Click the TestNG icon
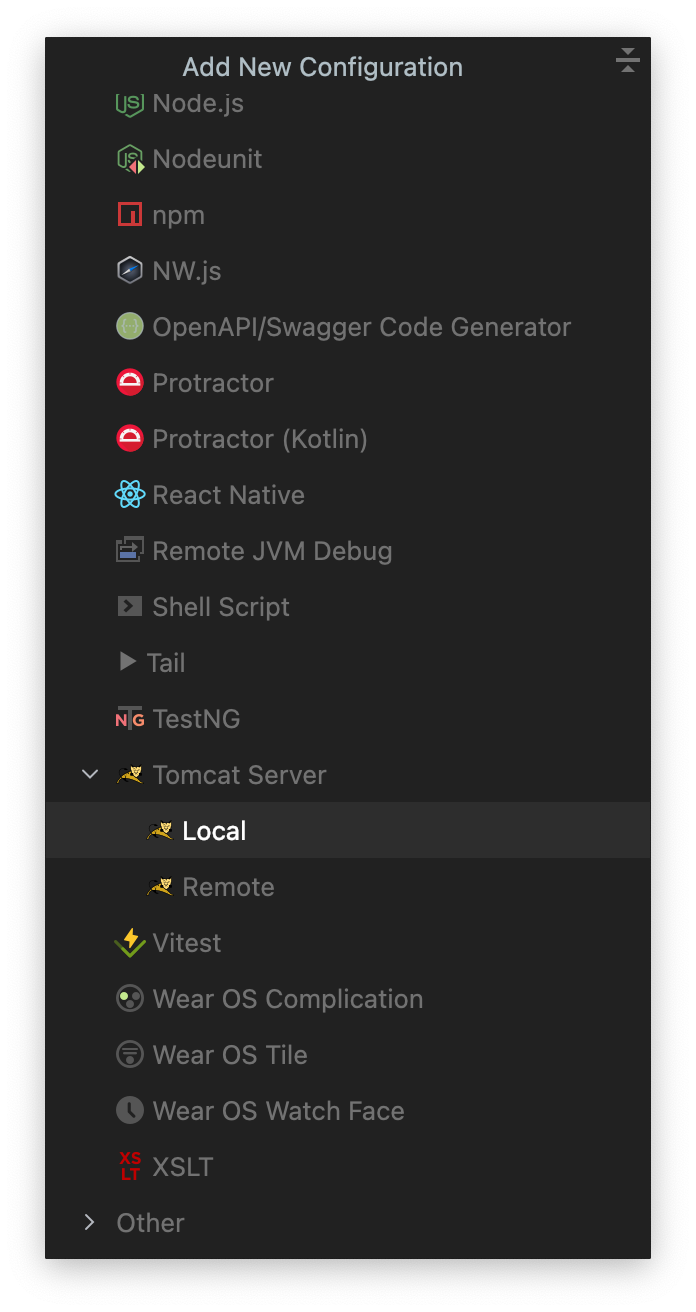The image size is (696, 1312). [130, 719]
